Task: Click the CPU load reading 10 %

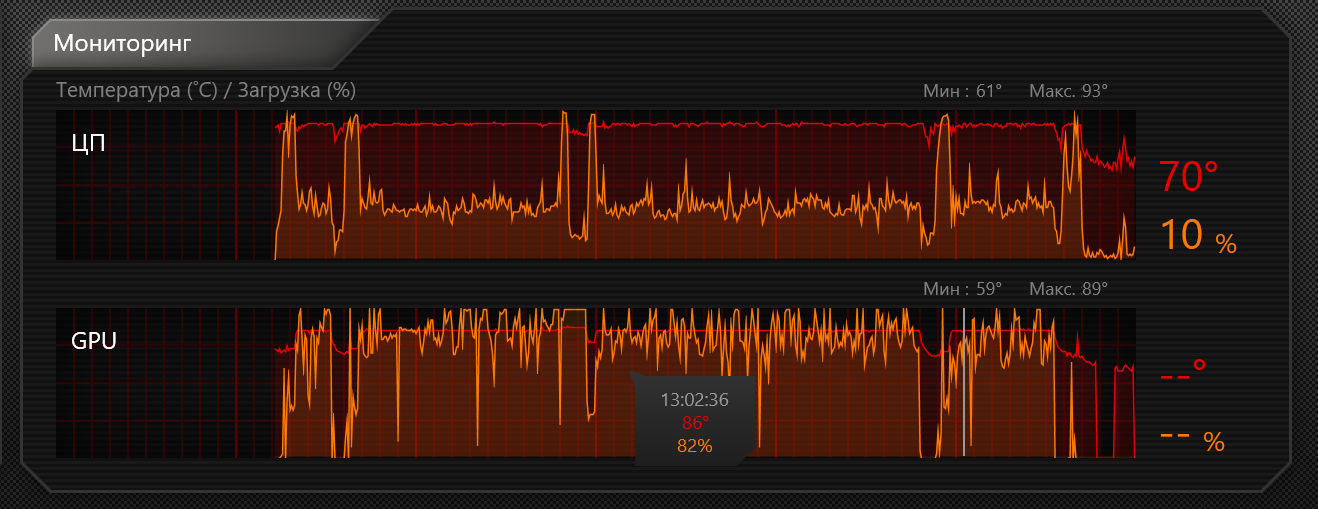Action: (1198, 236)
